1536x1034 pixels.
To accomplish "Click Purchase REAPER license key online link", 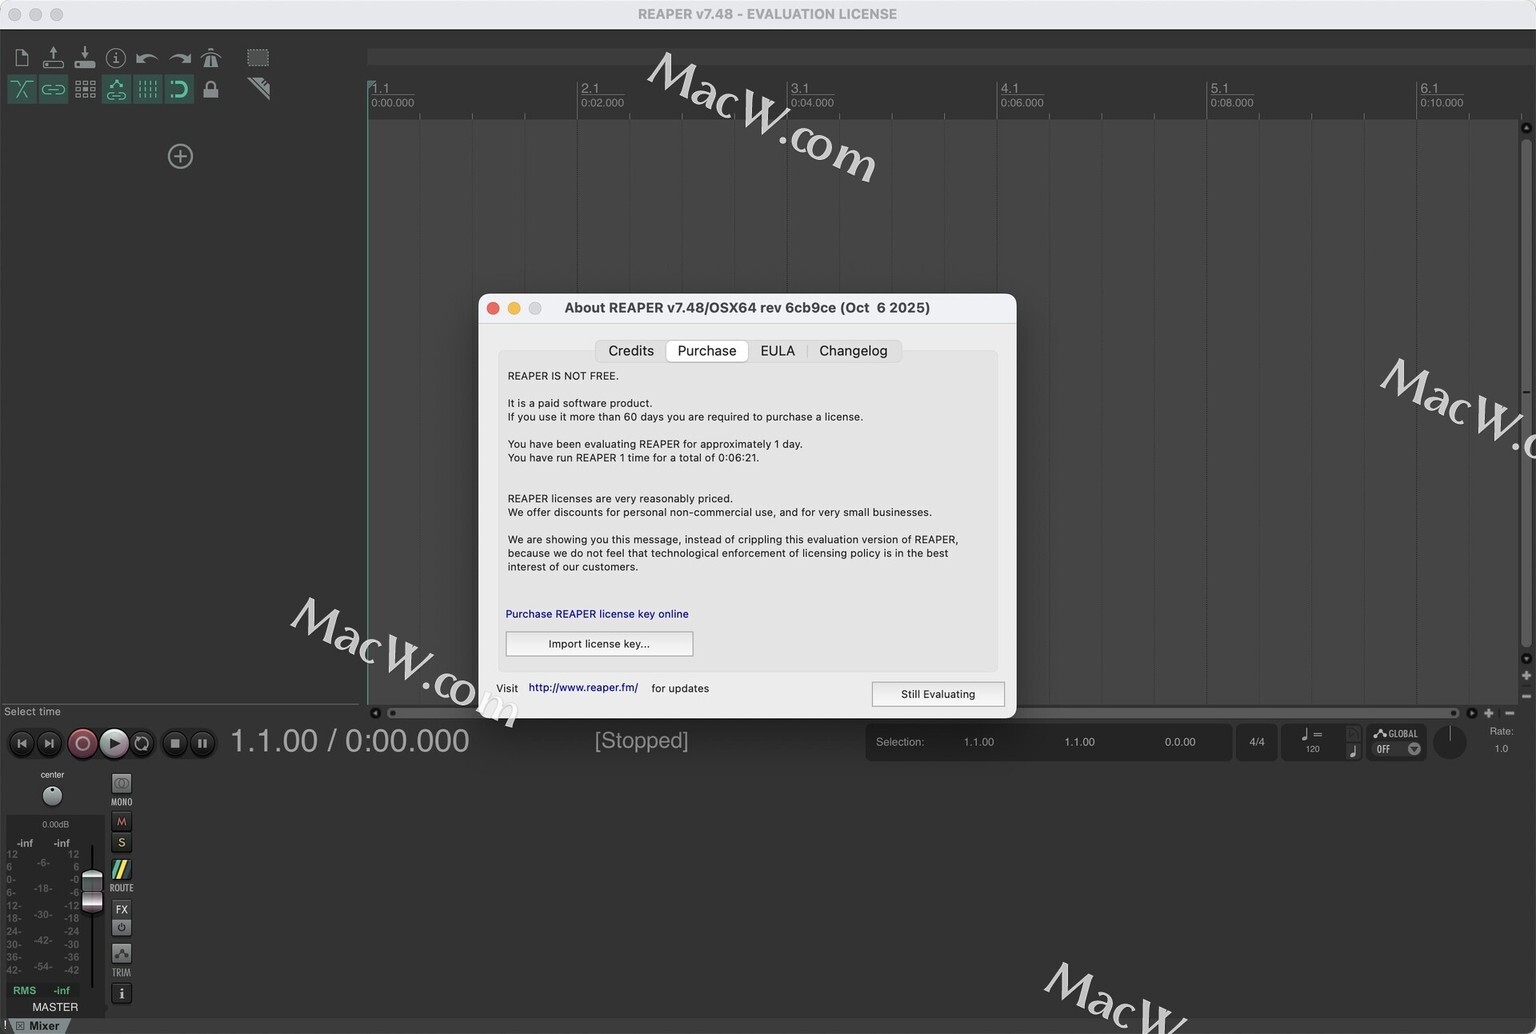I will (x=597, y=614).
